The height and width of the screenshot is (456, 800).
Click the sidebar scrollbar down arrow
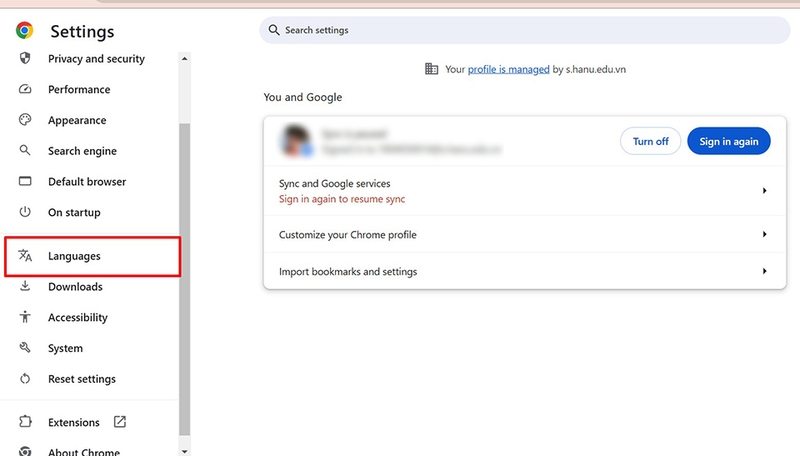(x=185, y=451)
